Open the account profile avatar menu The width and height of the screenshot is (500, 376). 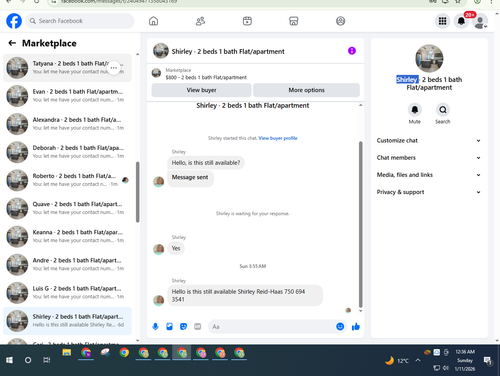click(480, 22)
